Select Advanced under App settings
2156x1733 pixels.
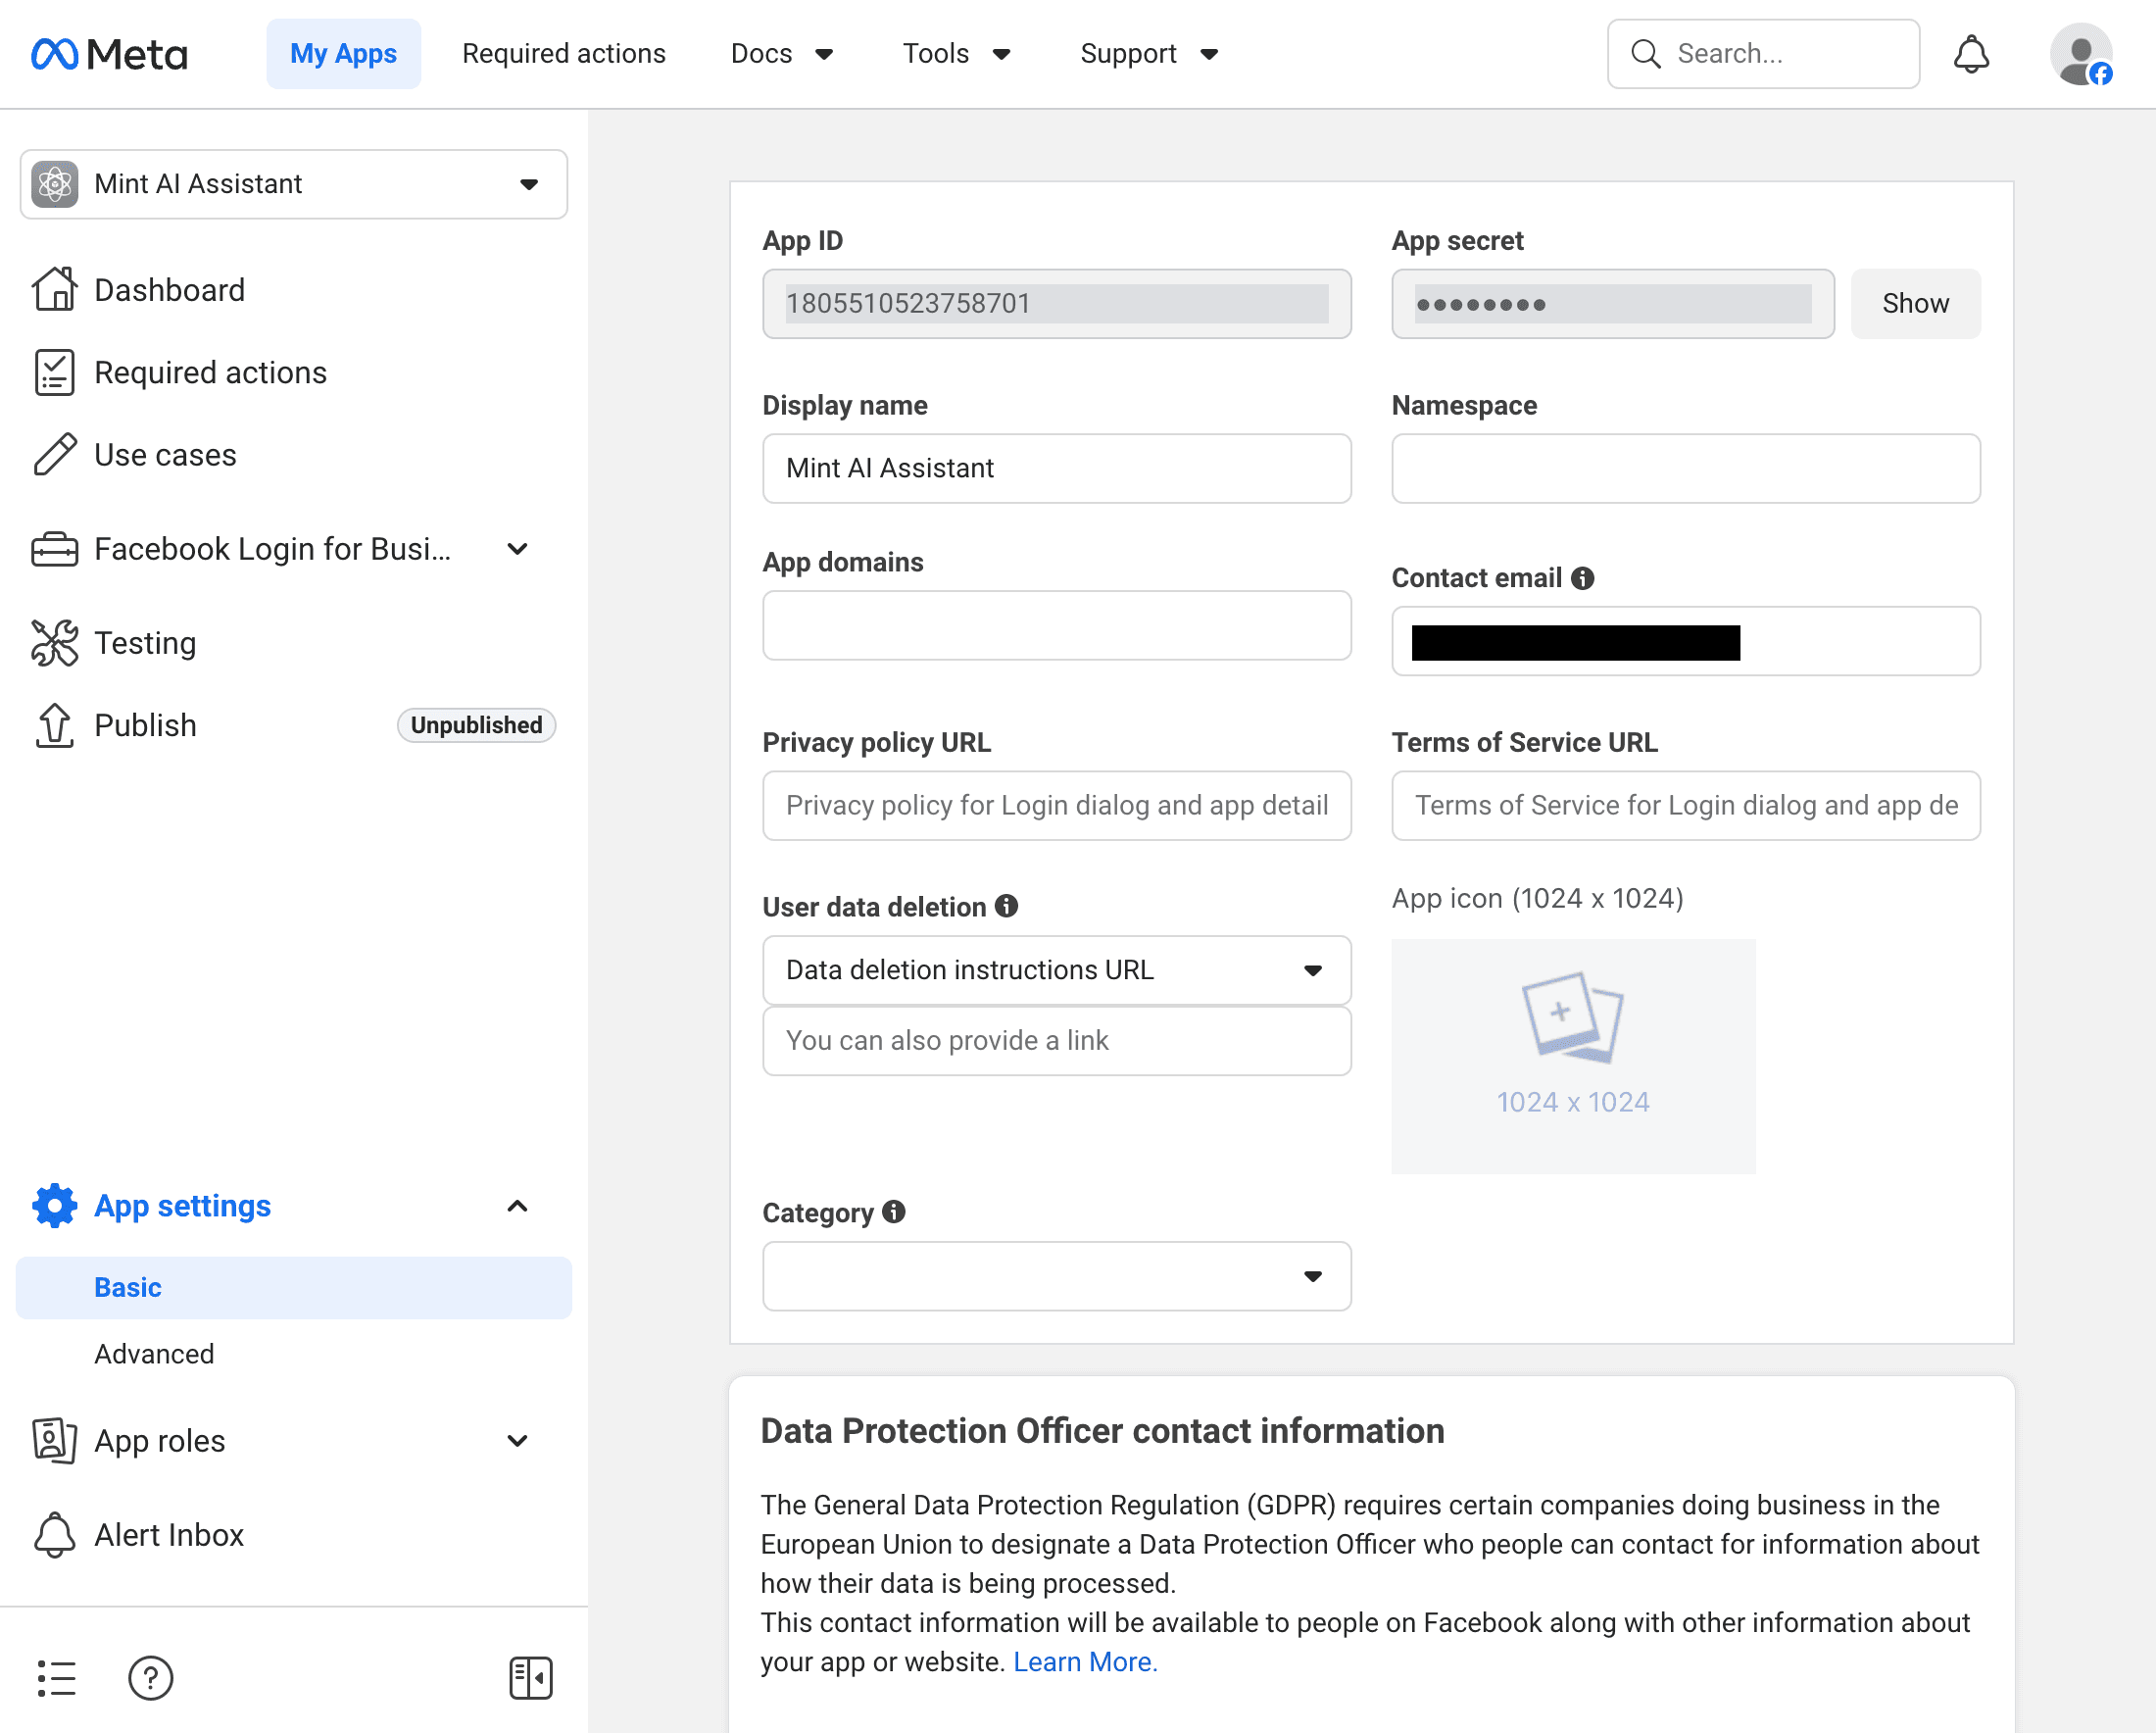click(154, 1354)
